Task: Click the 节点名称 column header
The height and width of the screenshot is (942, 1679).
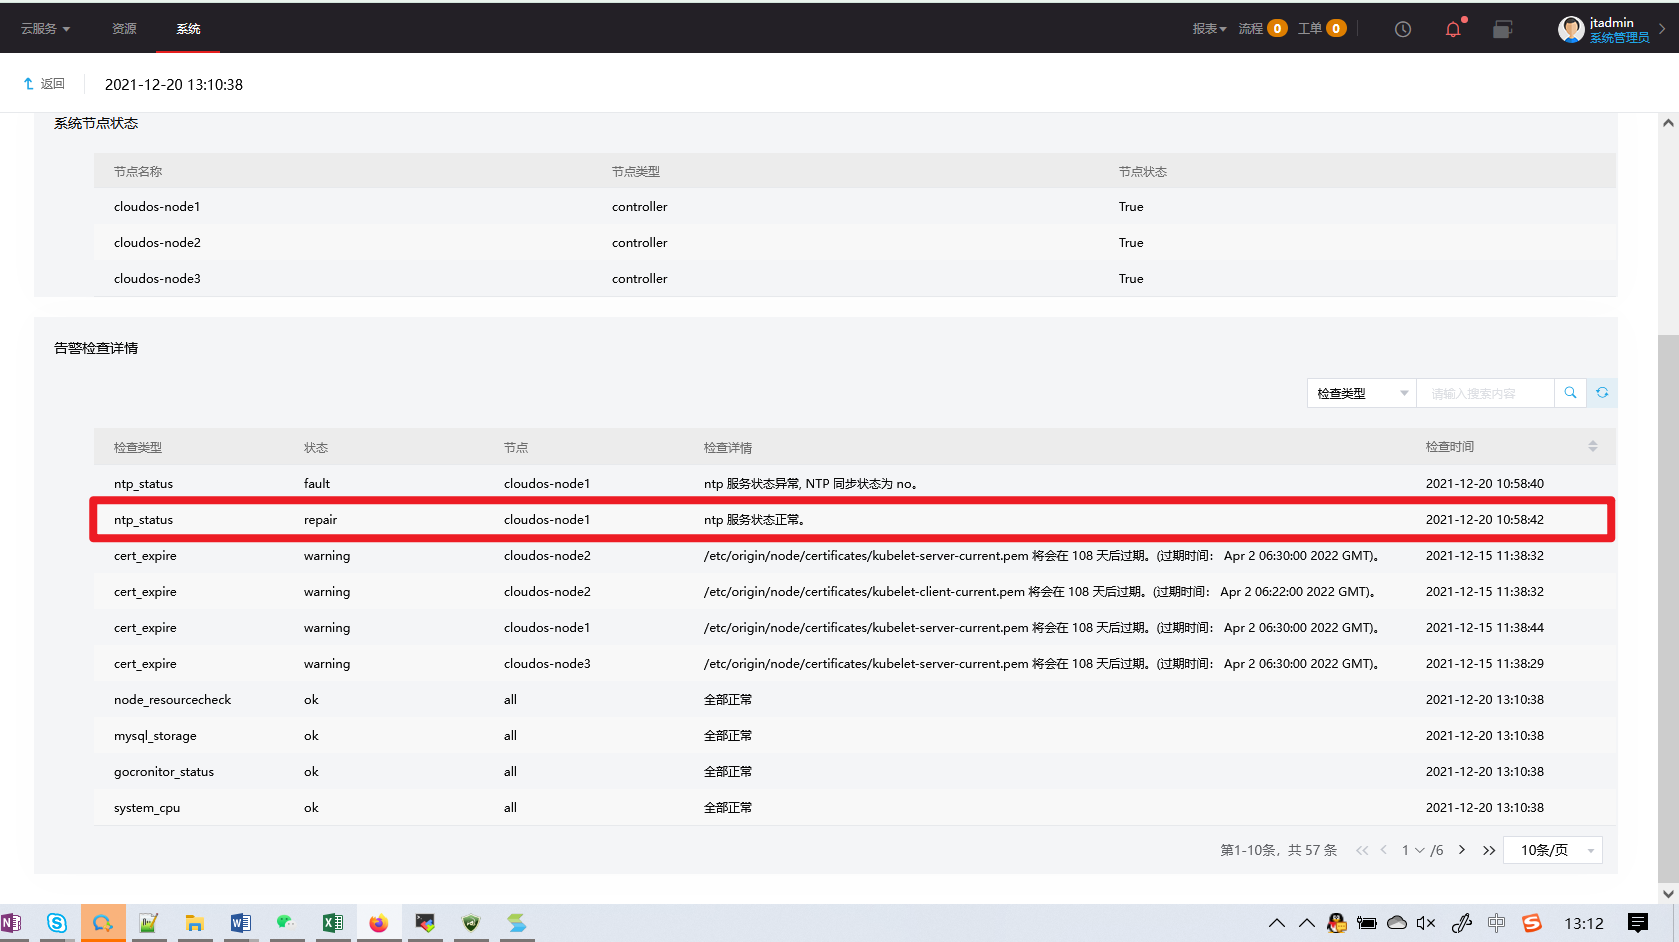Action: tap(138, 172)
